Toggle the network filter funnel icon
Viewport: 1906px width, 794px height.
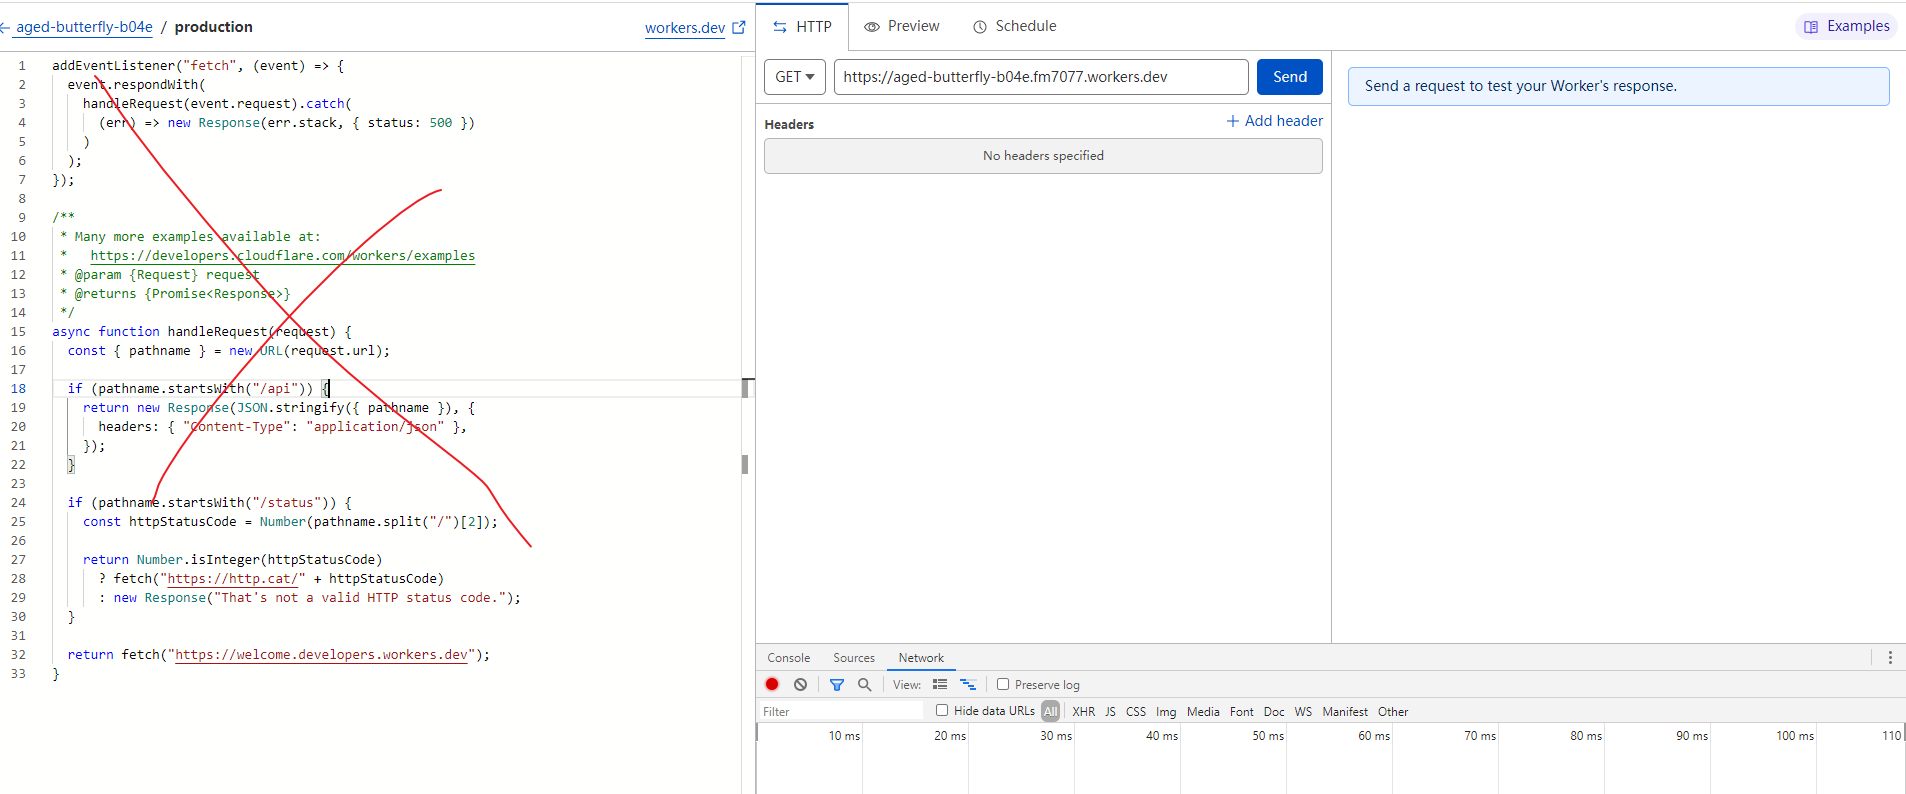coord(837,684)
